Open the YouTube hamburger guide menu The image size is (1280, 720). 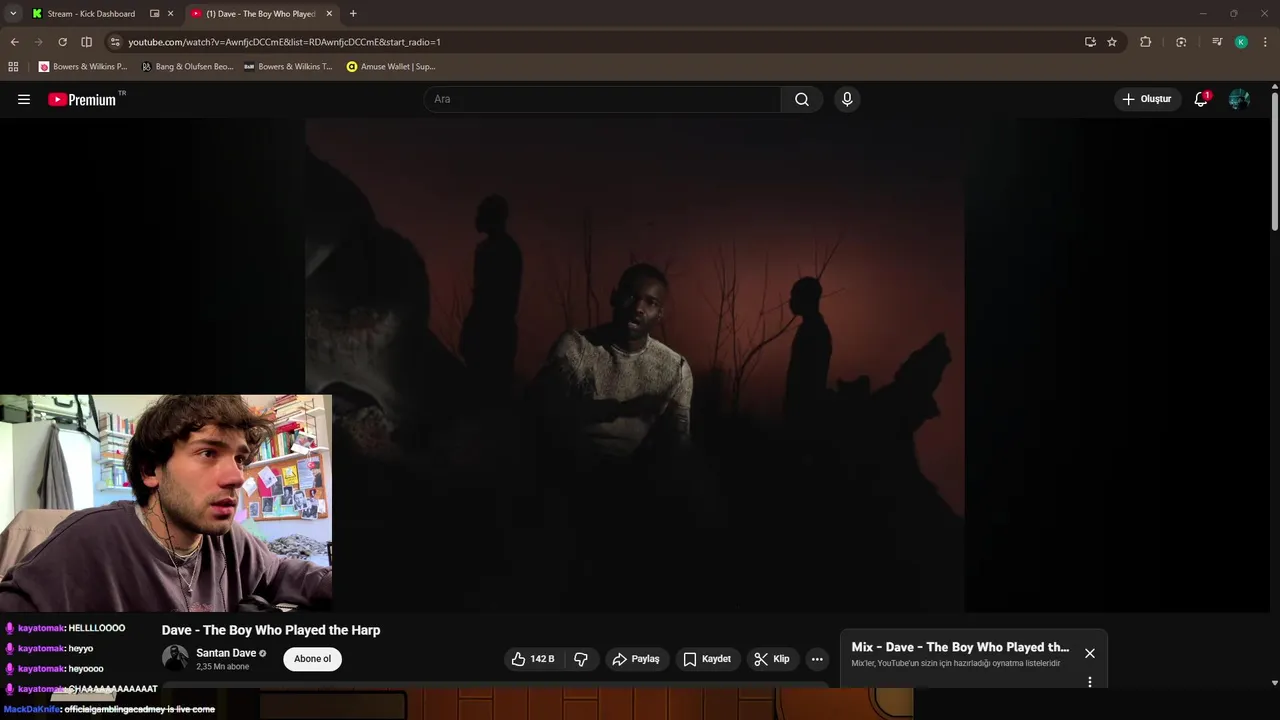pos(24,99)
